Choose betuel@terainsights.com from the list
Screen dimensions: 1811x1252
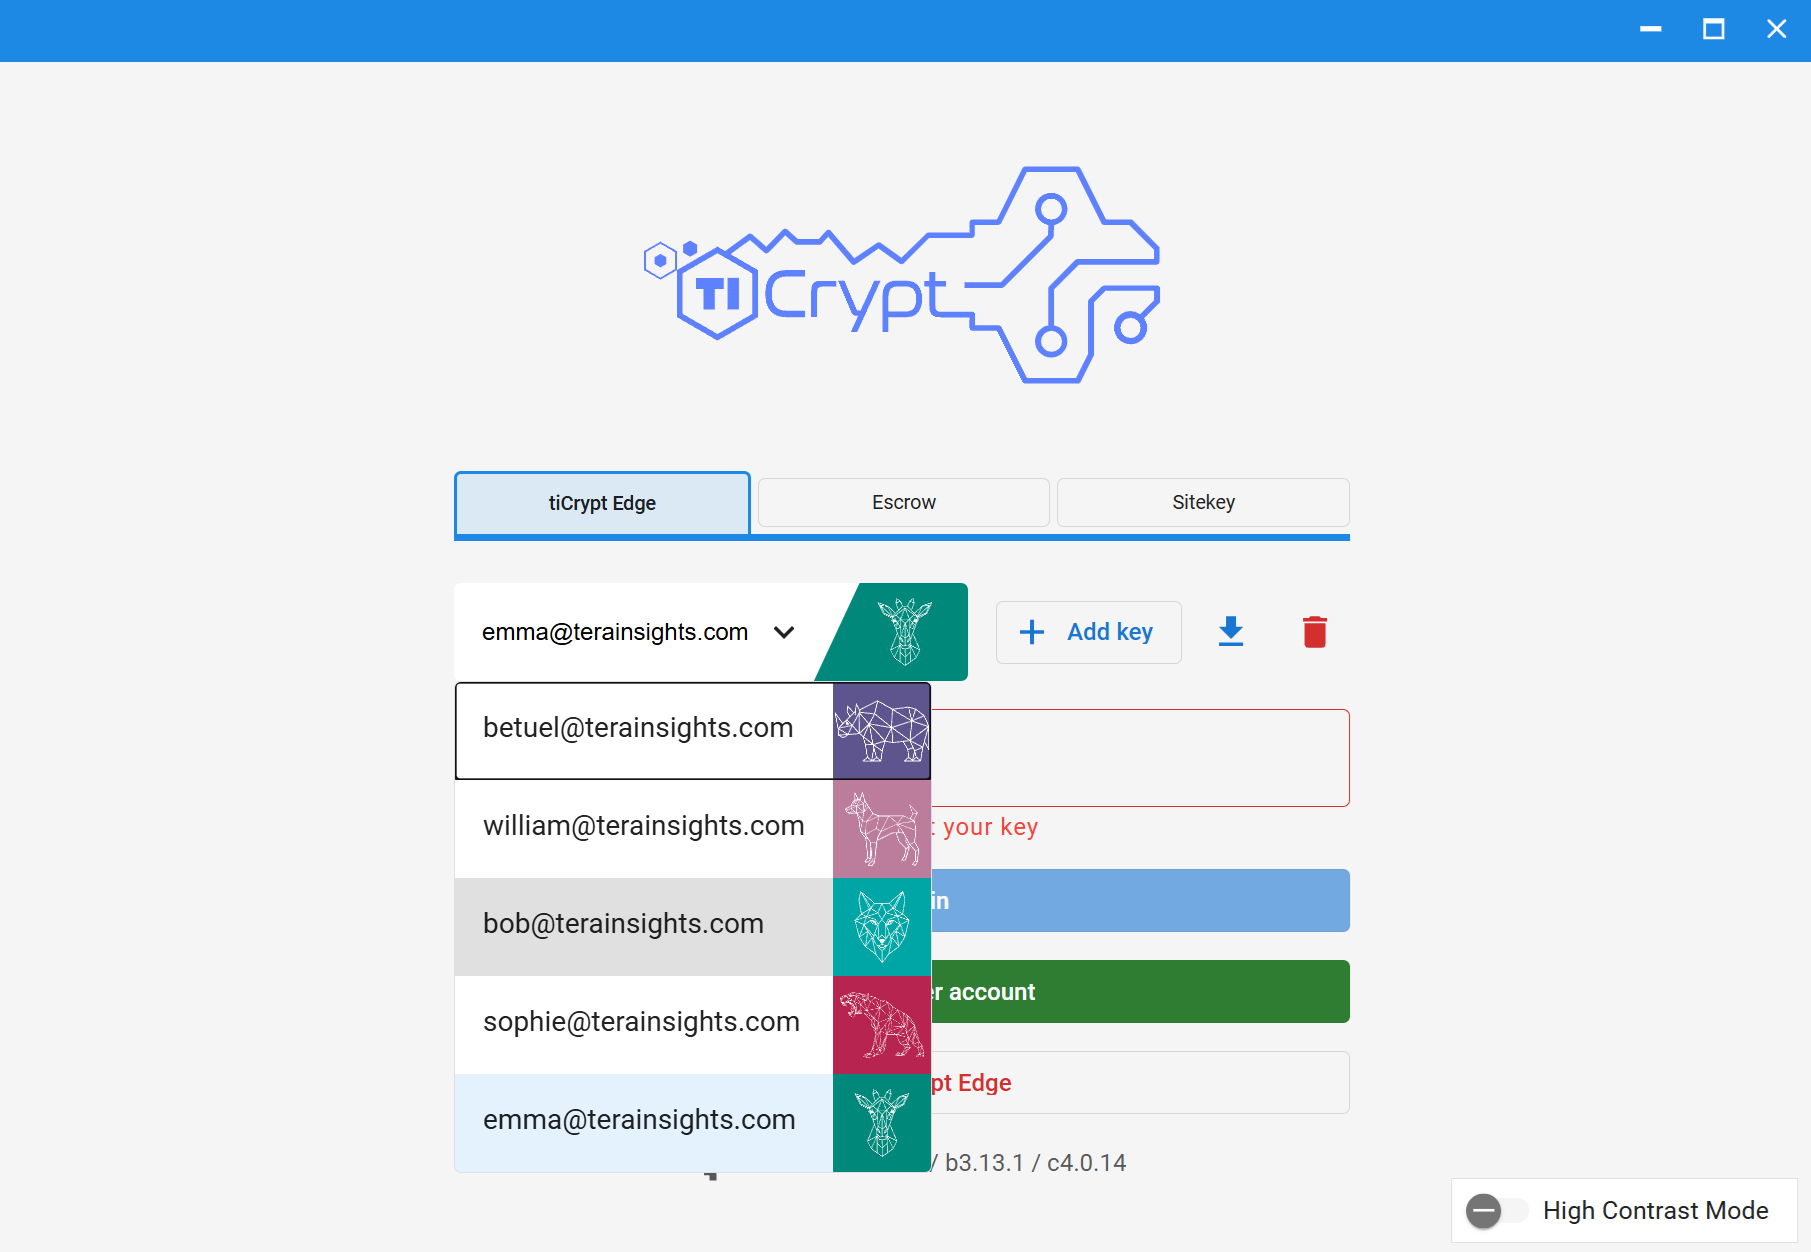[638, 729]
